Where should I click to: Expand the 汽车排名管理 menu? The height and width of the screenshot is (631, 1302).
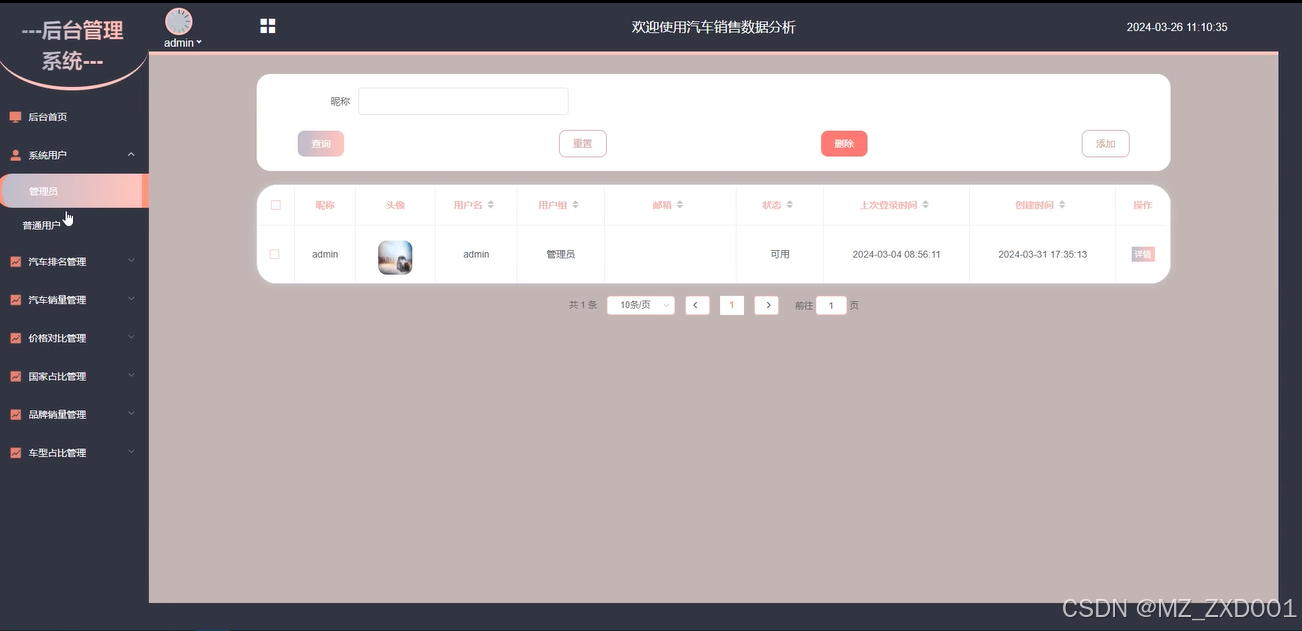(131, 261)
